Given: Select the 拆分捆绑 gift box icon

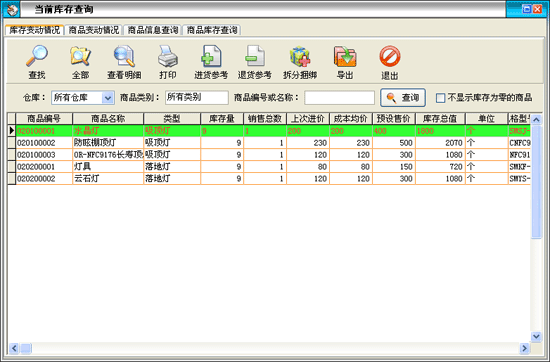Looking at the screenshot, I should [300, 56].
